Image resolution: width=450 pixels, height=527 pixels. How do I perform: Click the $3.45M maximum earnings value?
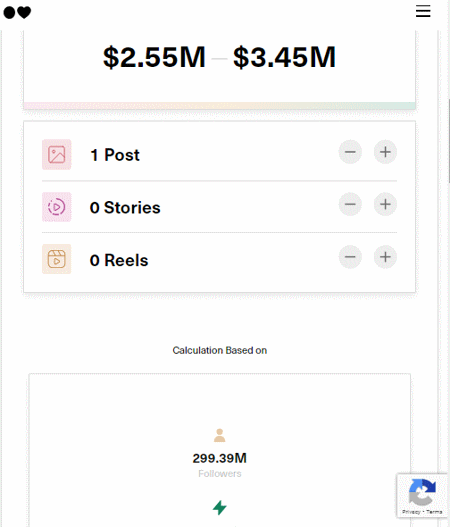tap(284, 57)
